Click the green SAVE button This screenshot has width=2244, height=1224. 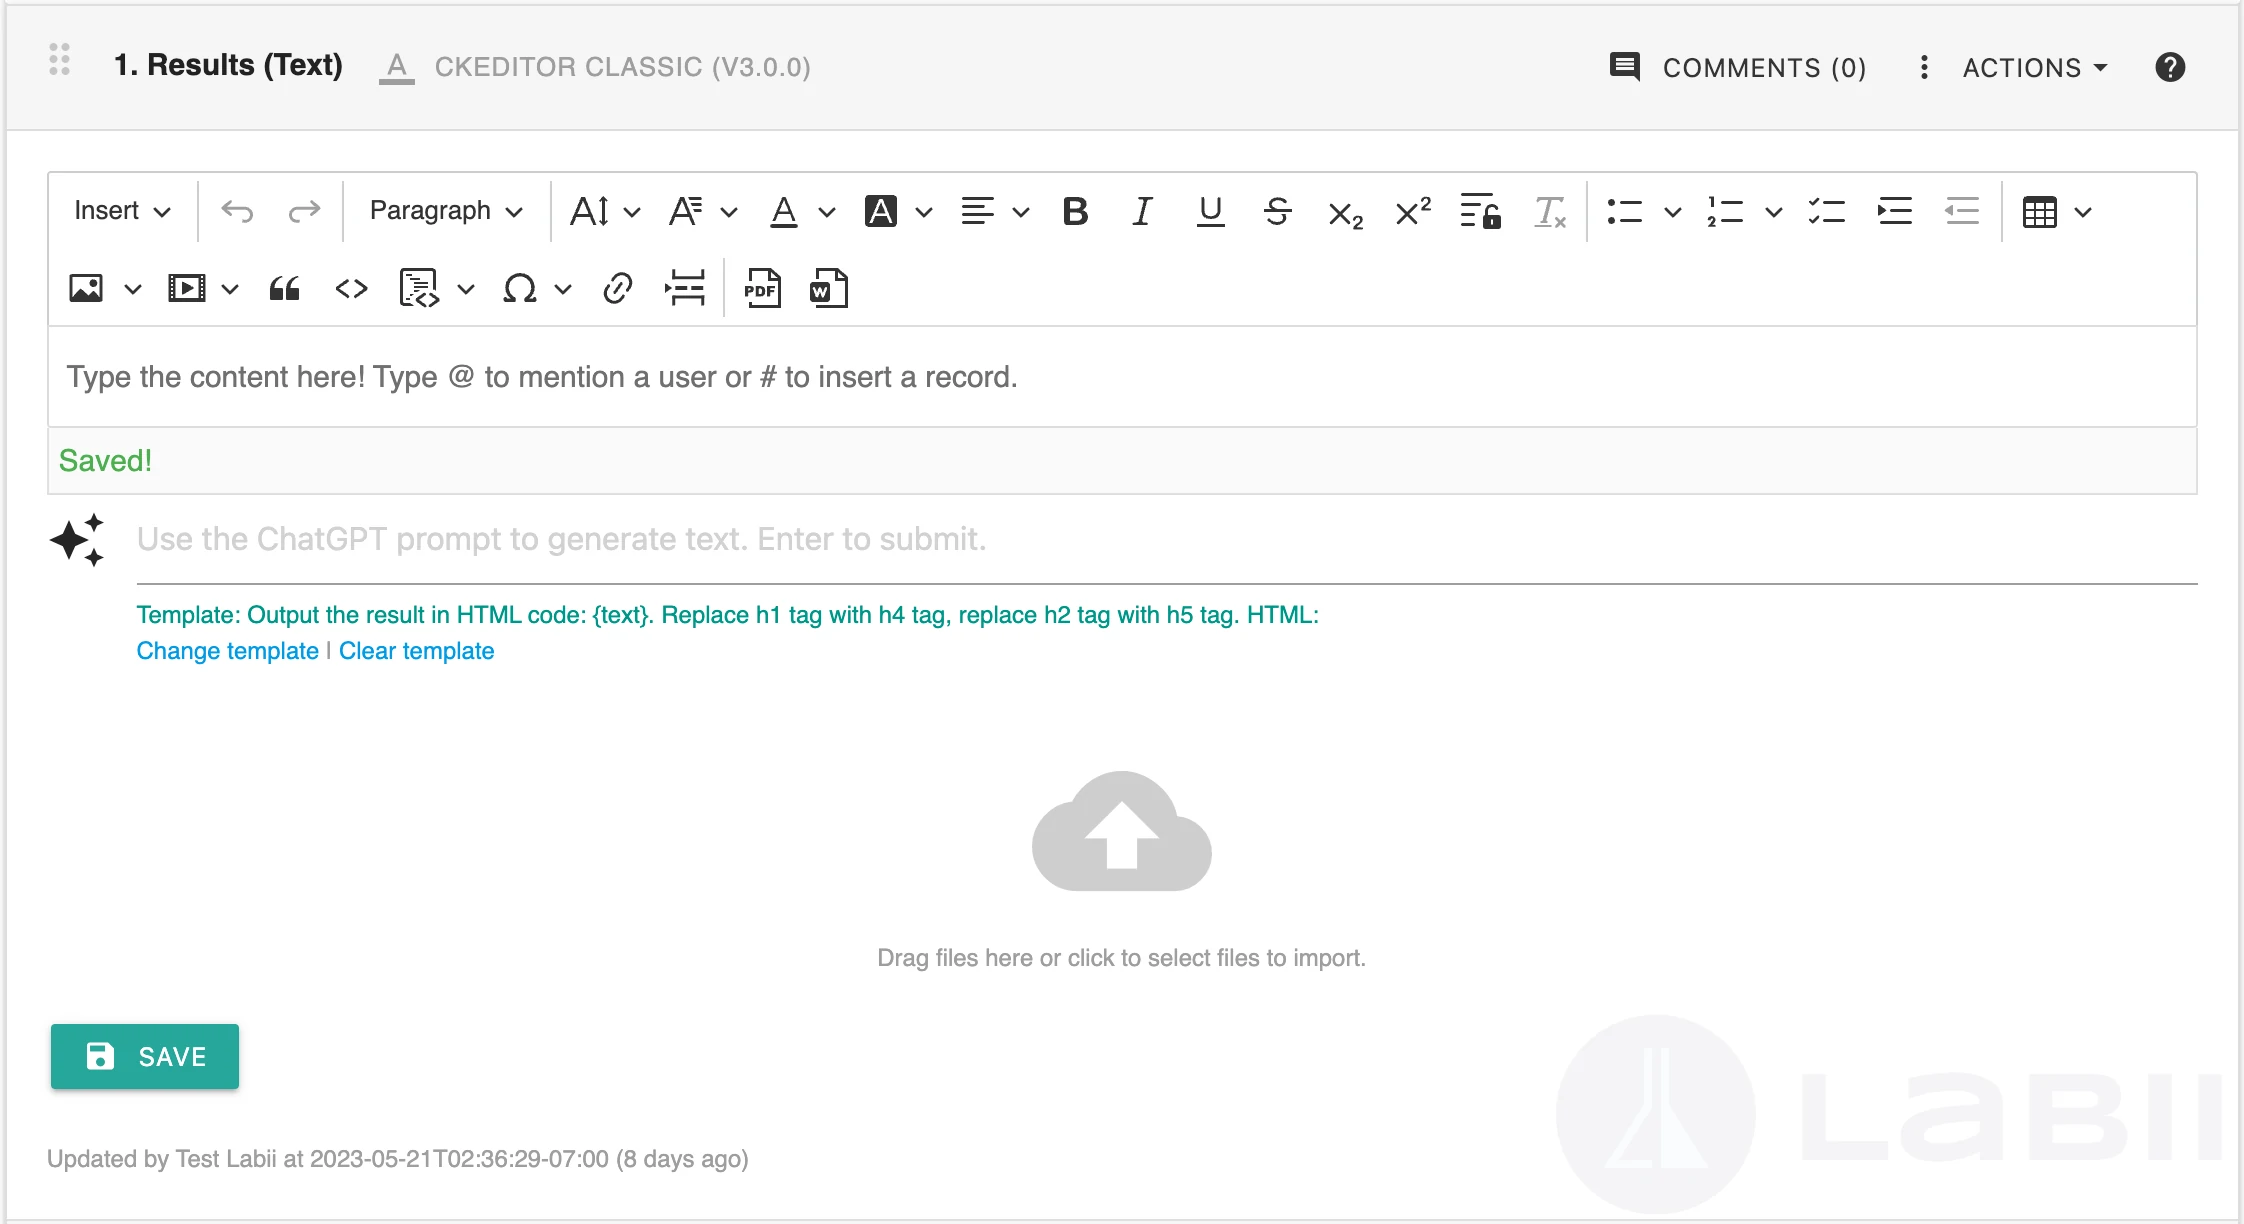tap(145, 1056)
